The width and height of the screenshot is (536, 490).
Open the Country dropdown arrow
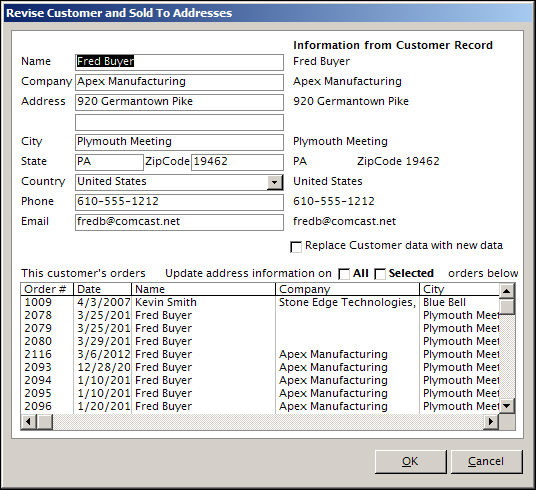click(x=274, y=182)
